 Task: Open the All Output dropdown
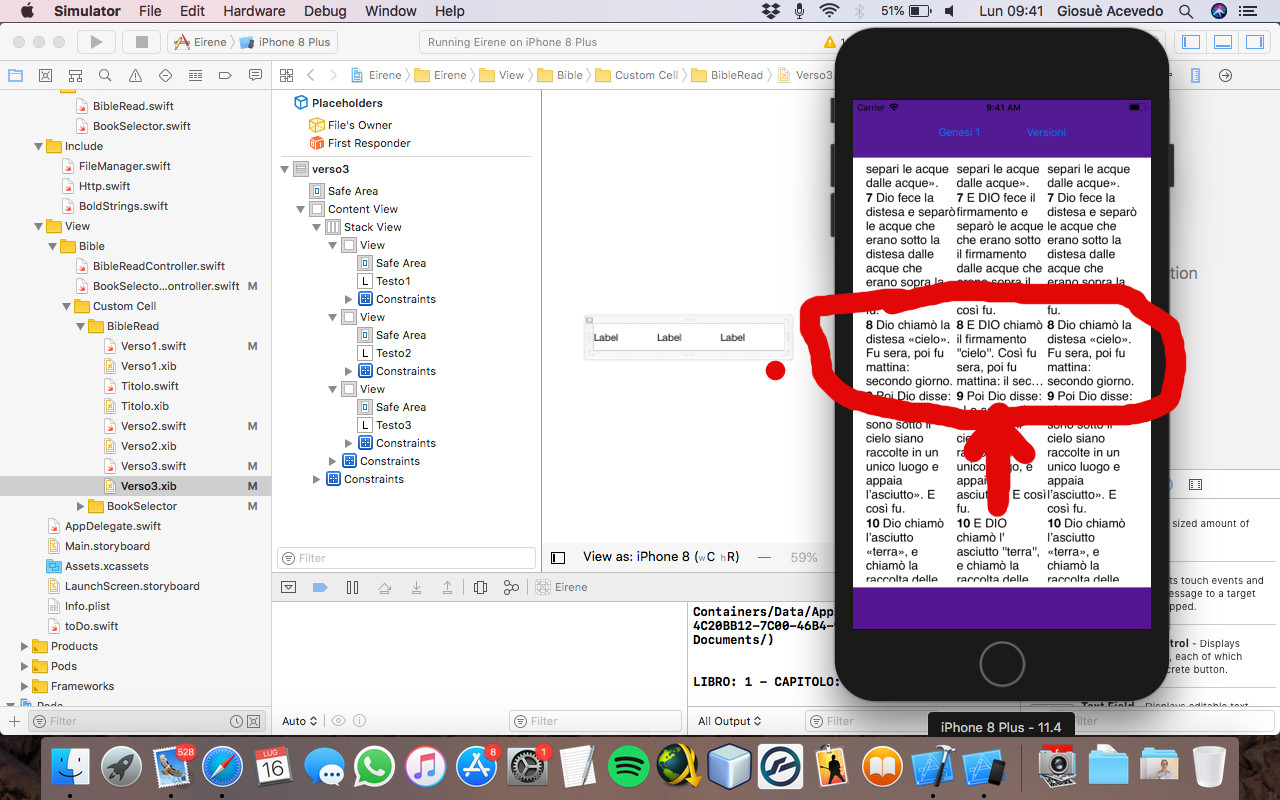pos(726,721)
